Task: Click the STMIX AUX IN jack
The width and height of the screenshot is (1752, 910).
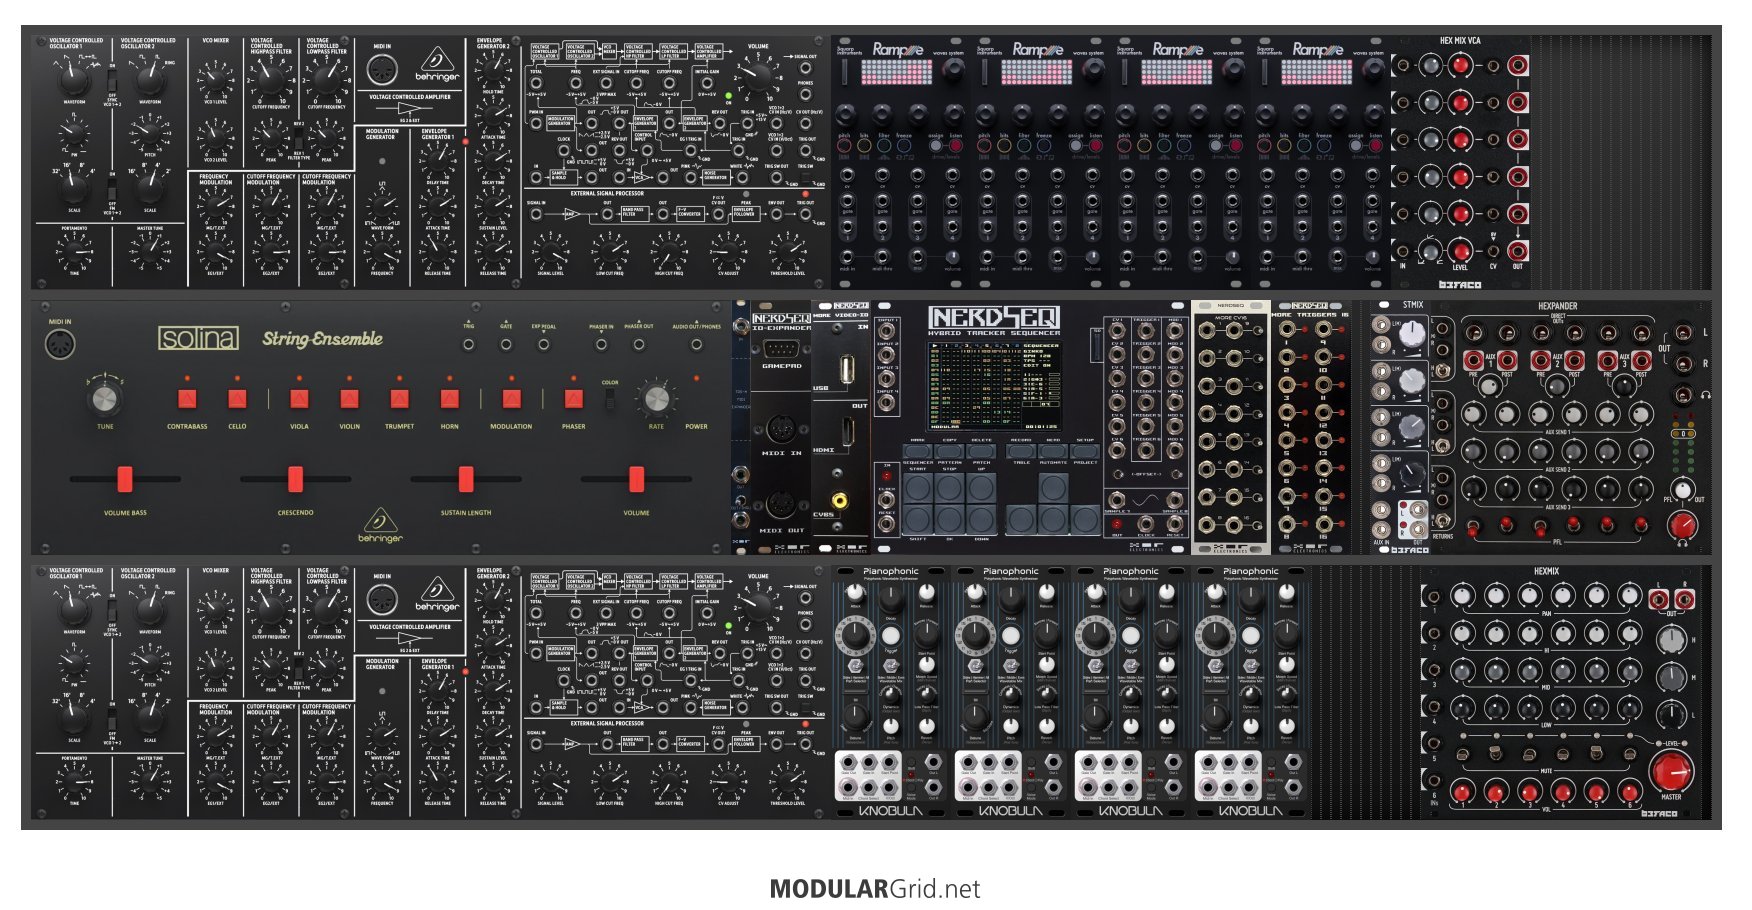Action: [x=1381, y=530]
